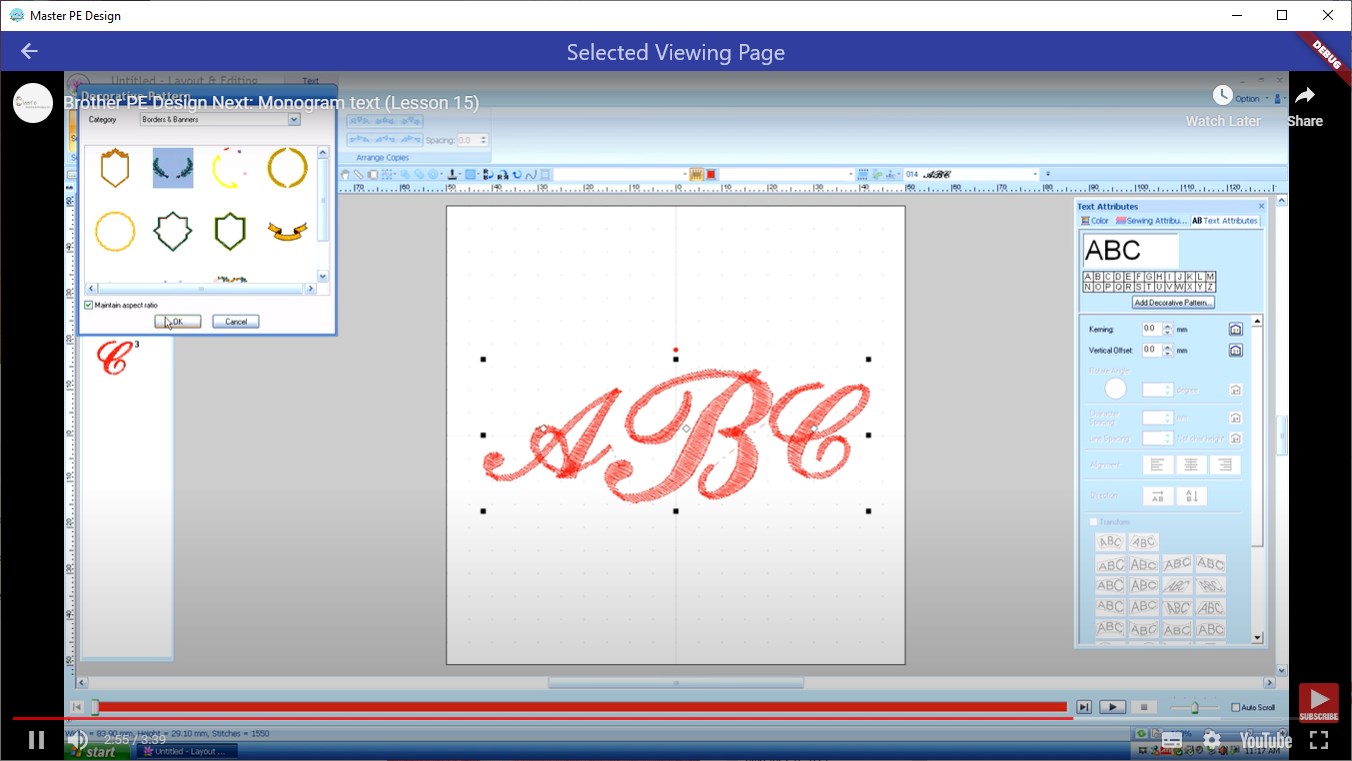Click the Watch Later clock icon
The height and width of the screenshot is (761, 1352).
[1222, 95]
